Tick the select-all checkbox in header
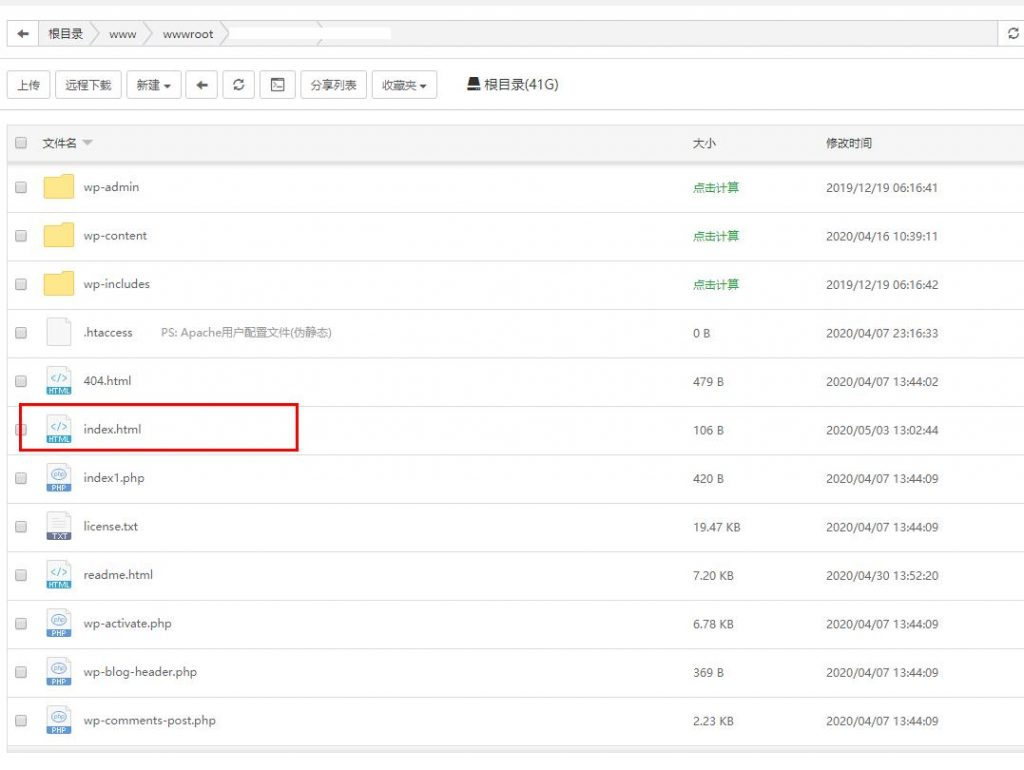This screenshot has height=770, width=1024. (21, 143)
